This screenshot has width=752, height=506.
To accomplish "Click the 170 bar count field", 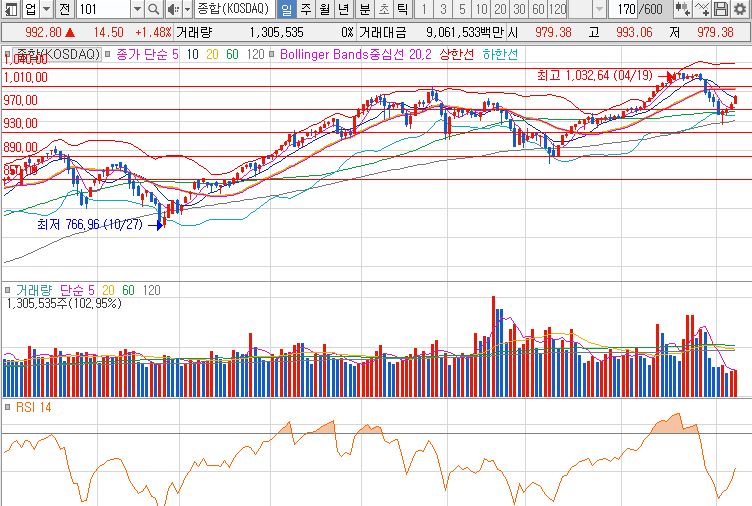I will tap(625, 9).
